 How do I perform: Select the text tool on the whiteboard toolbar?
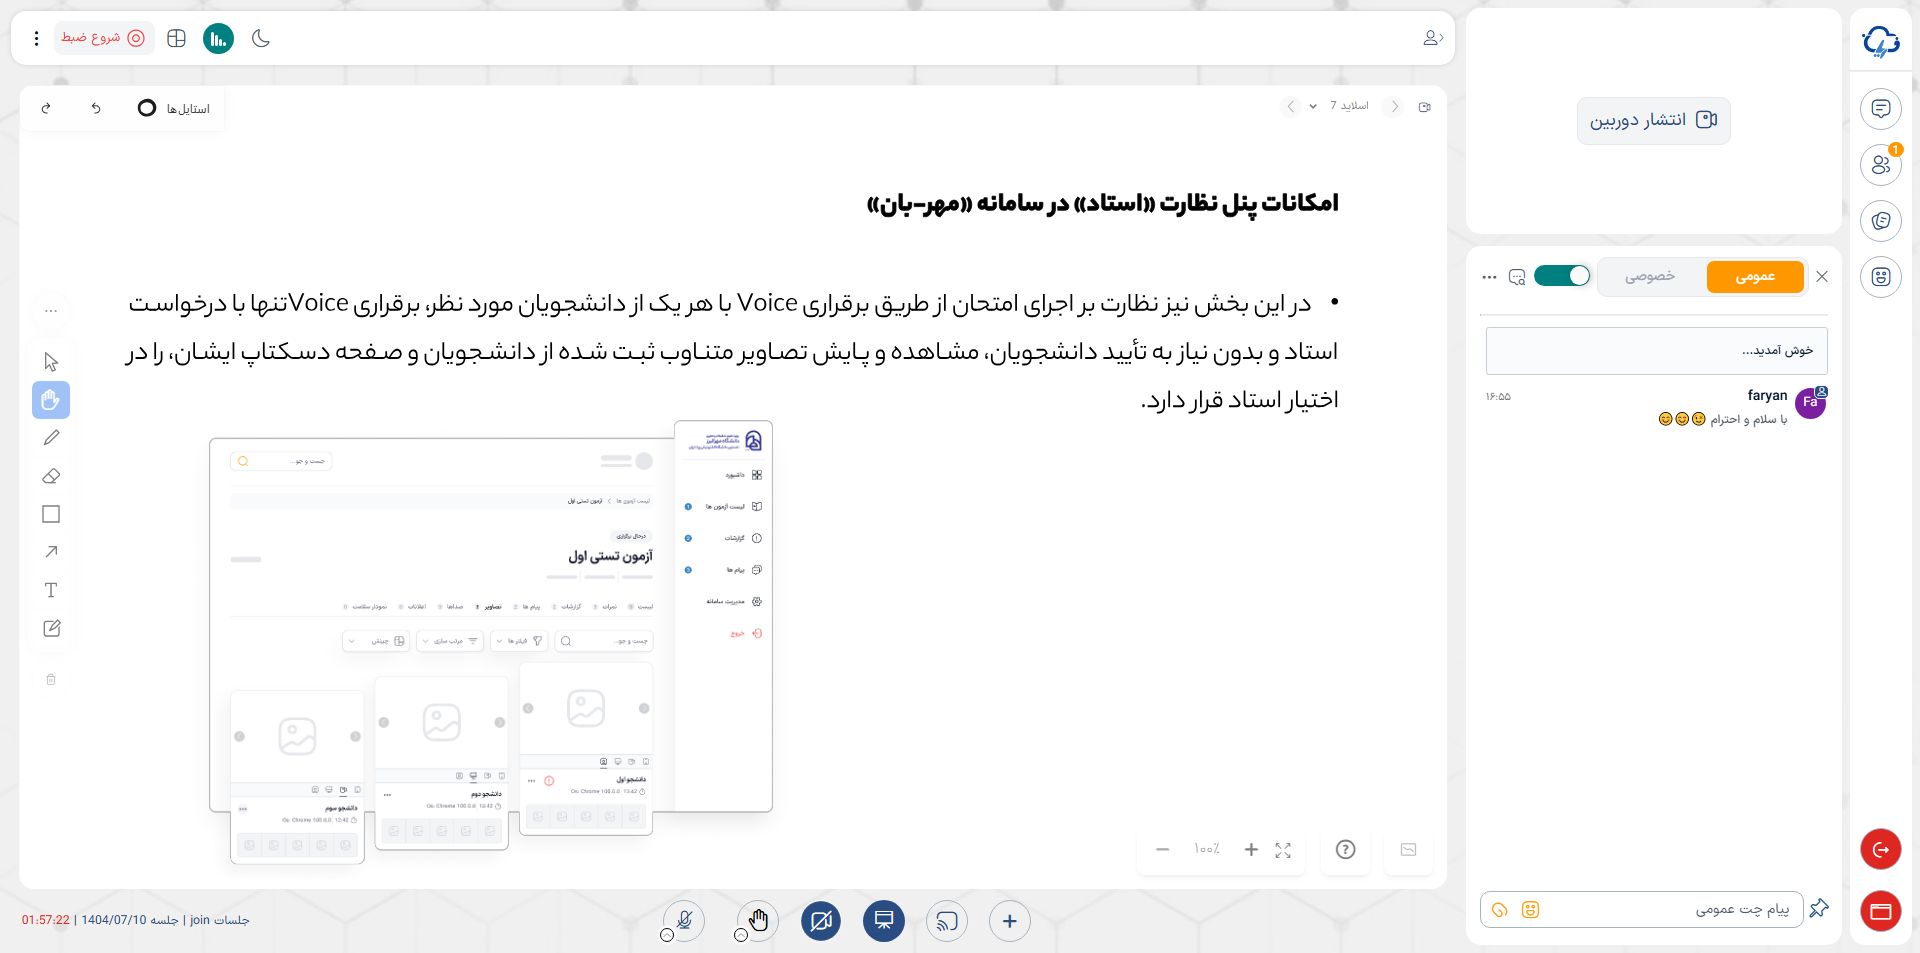pos(50,590)
